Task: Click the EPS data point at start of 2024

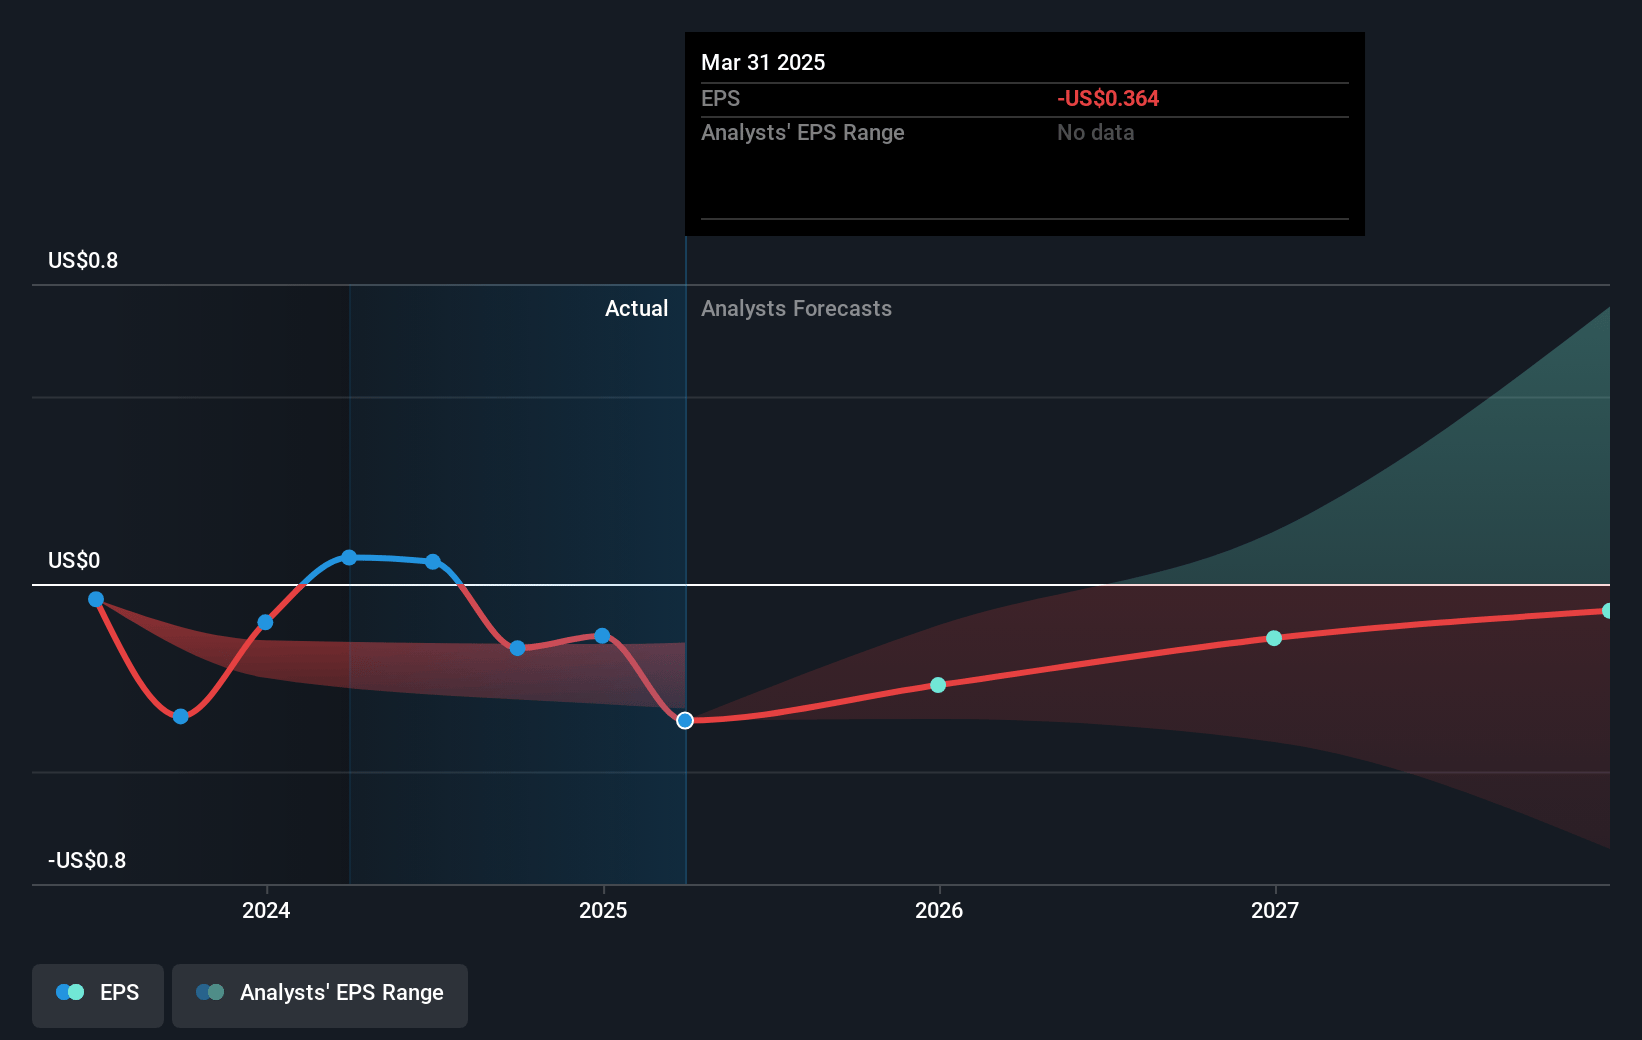Action: point(265,622)
